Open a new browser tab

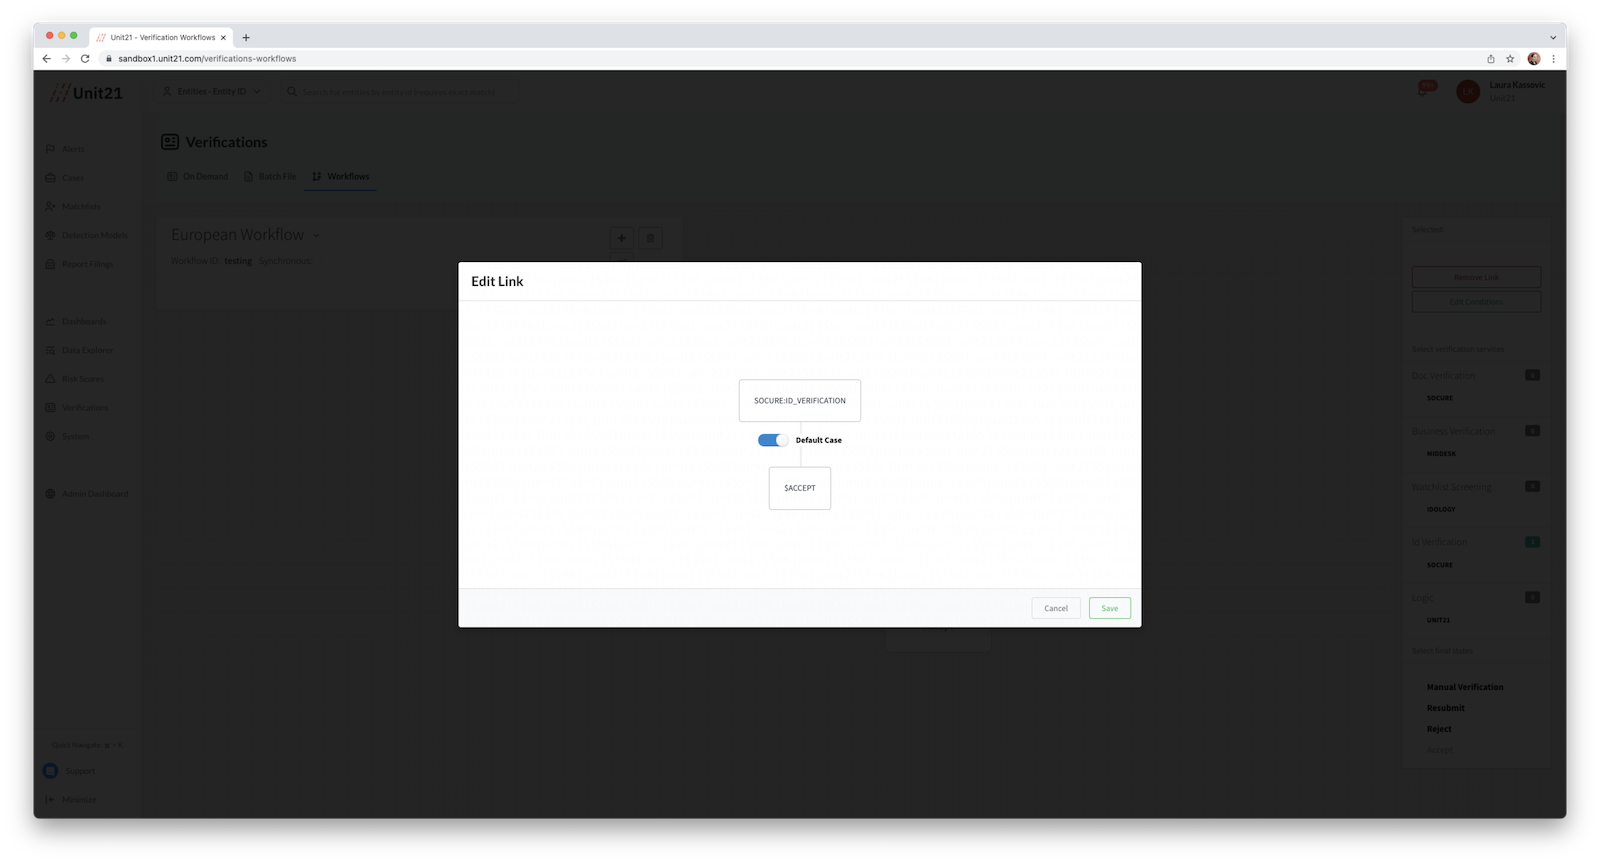(246, 38)
